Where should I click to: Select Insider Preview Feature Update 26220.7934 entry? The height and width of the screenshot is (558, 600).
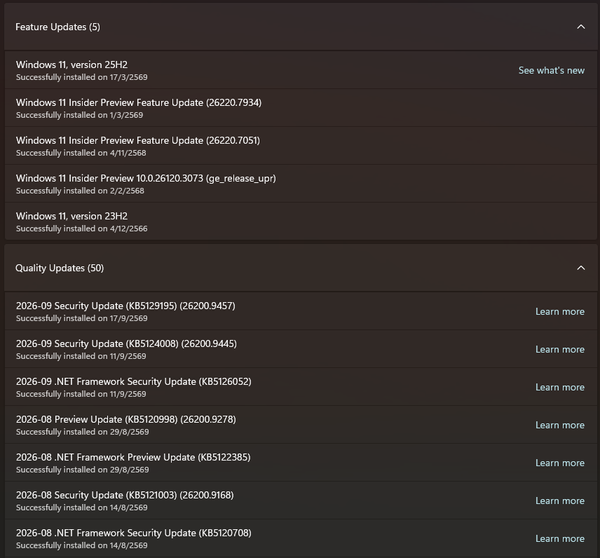point(301,108)
